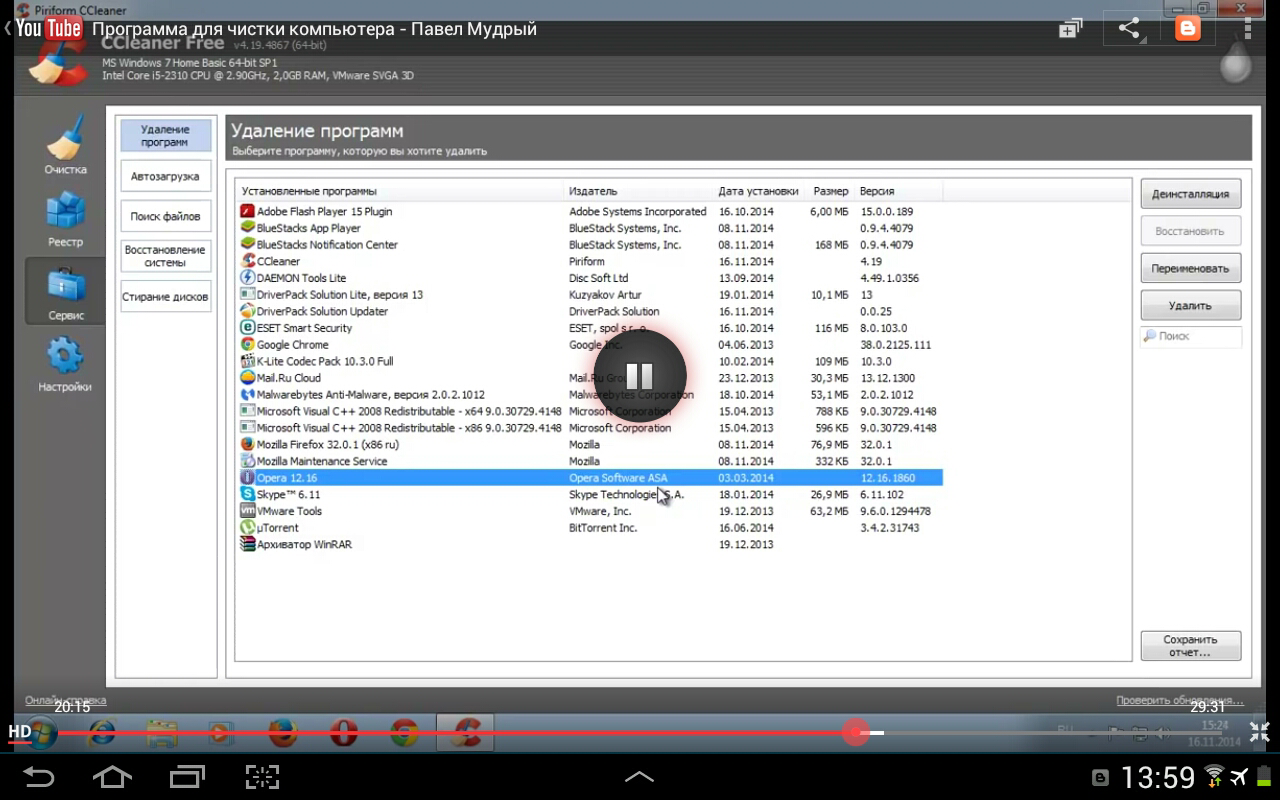Screen dimensions: 1280x800
Task: Select the Архиватор WinRAR row
Action: 590,544
